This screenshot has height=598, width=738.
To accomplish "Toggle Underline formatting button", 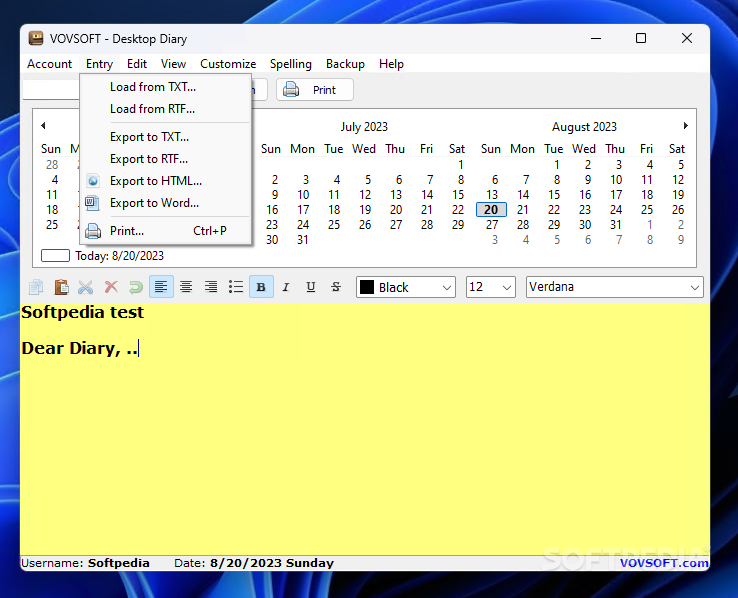I will point(311,287).
